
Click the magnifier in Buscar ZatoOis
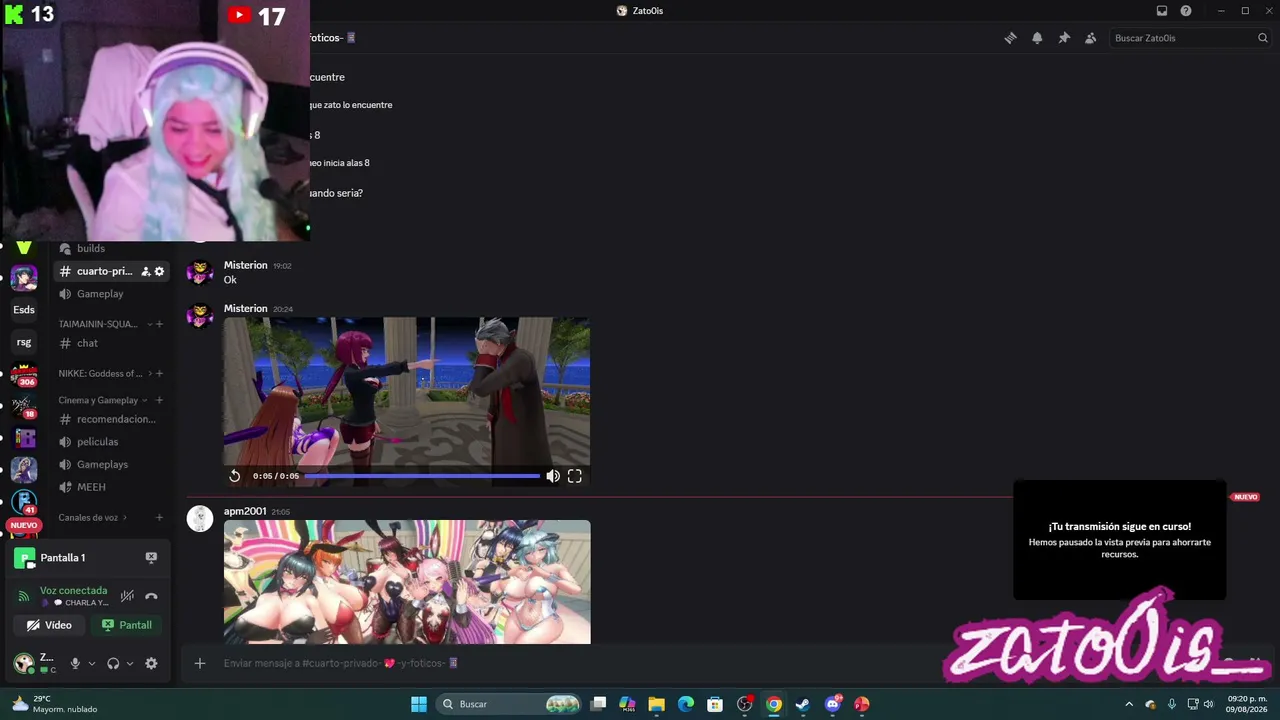pyautogui.click(x=1263, y=38)
